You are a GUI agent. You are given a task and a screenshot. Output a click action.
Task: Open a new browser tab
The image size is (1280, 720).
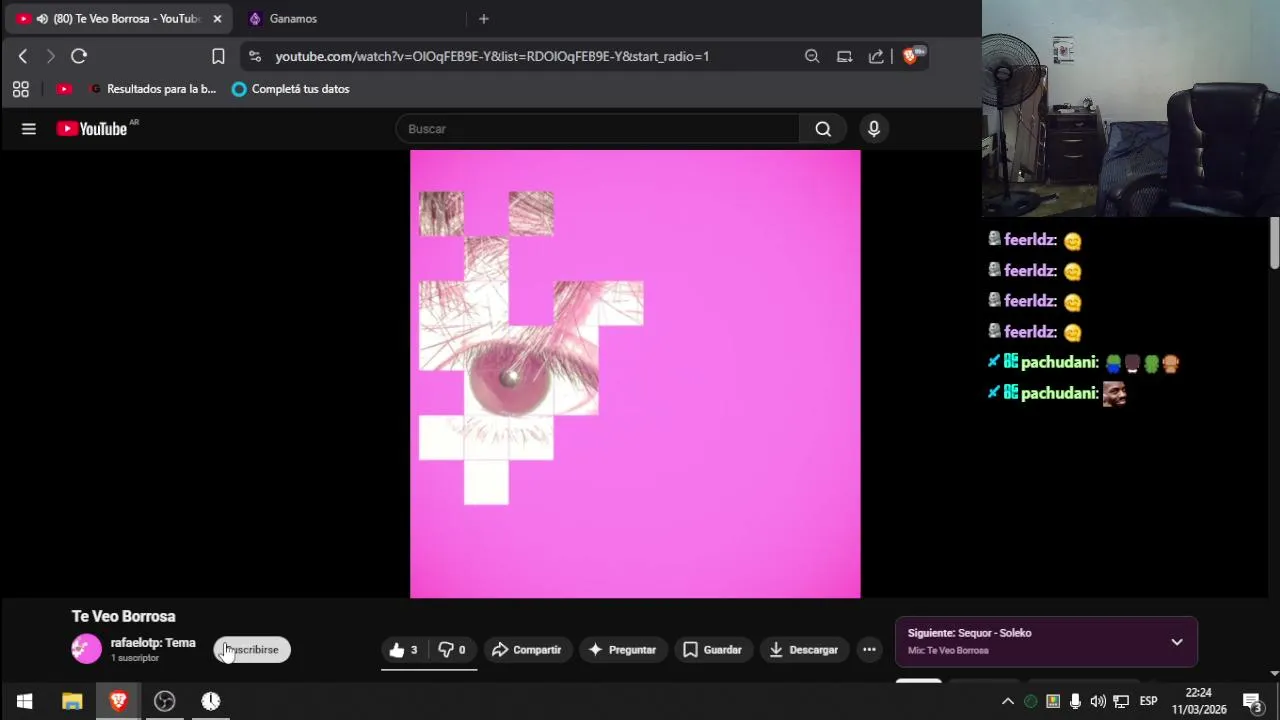click(x=484, y=19)
